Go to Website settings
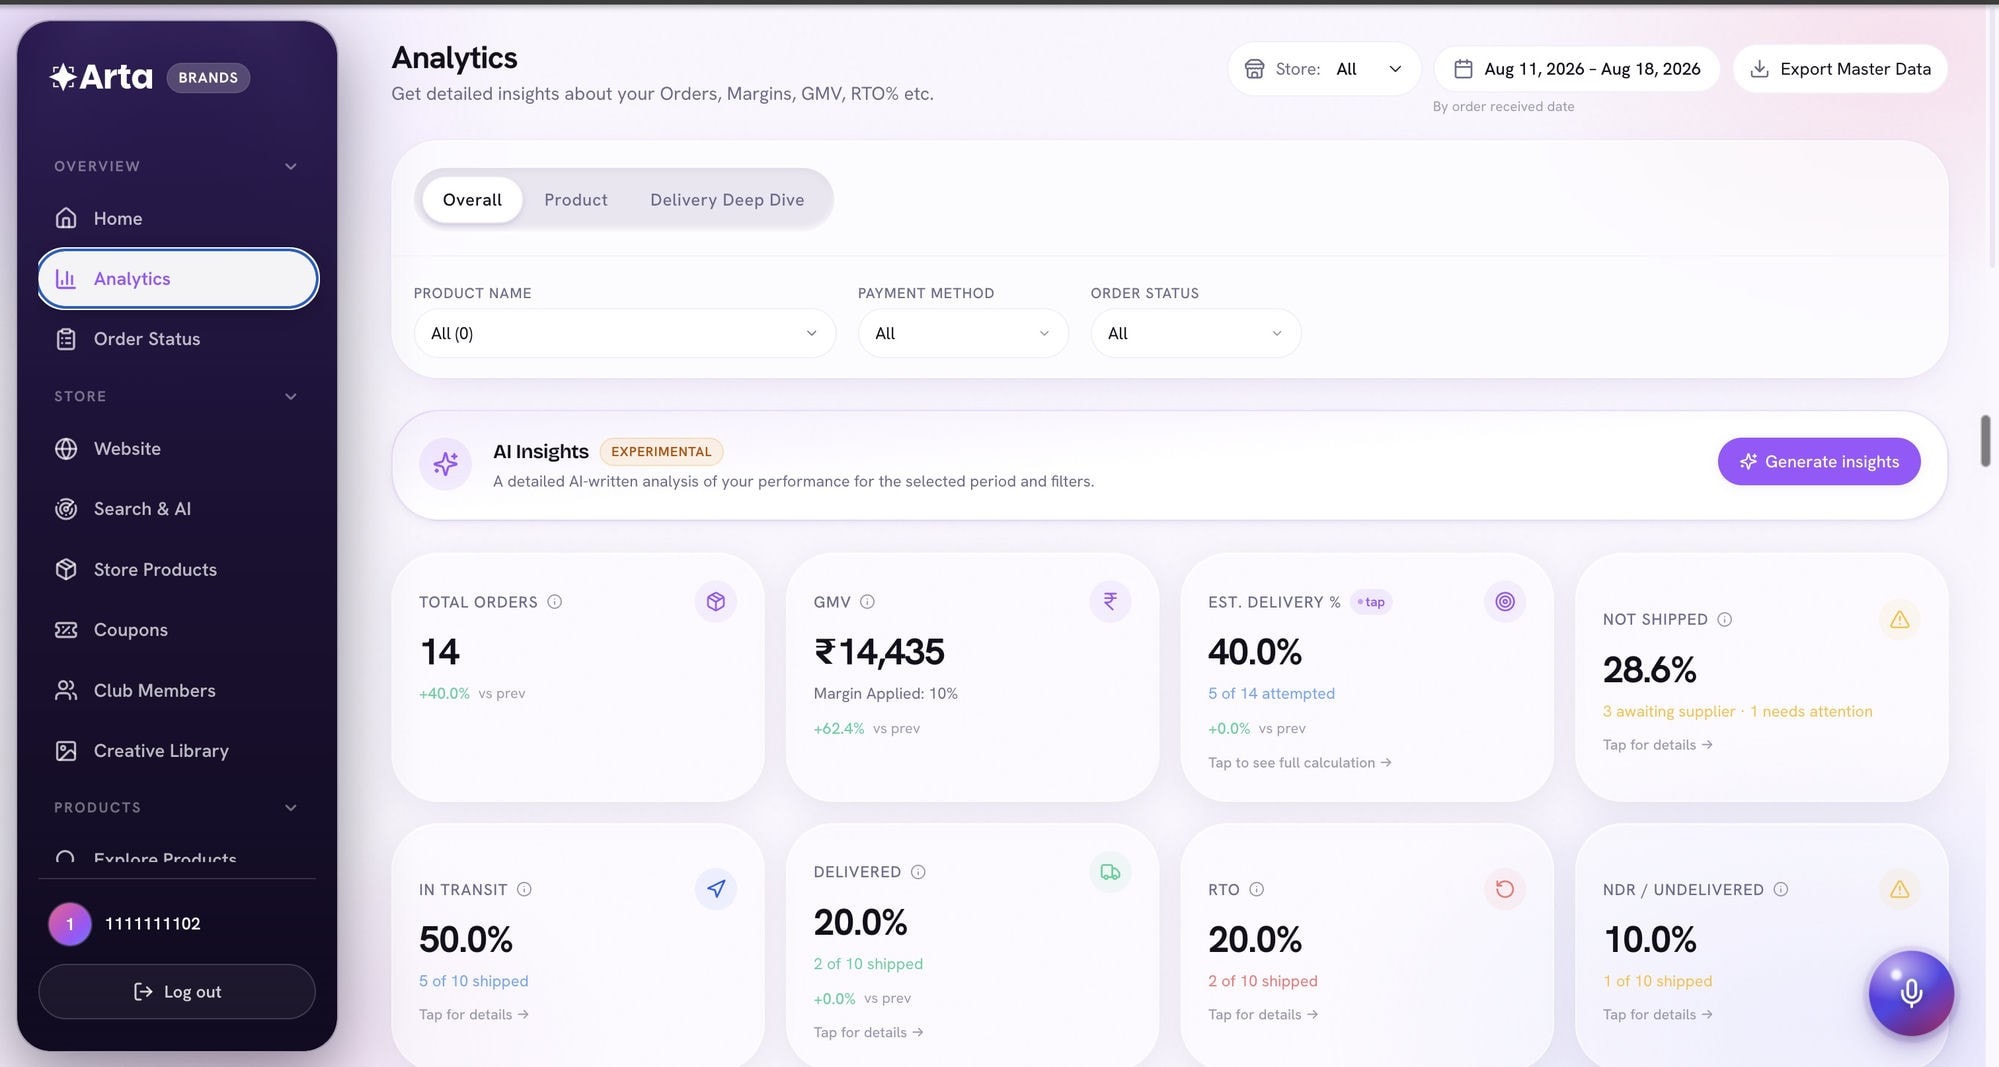This screenshot has width=1999, height=1067. pyautogui.click(x=177, y=449)
